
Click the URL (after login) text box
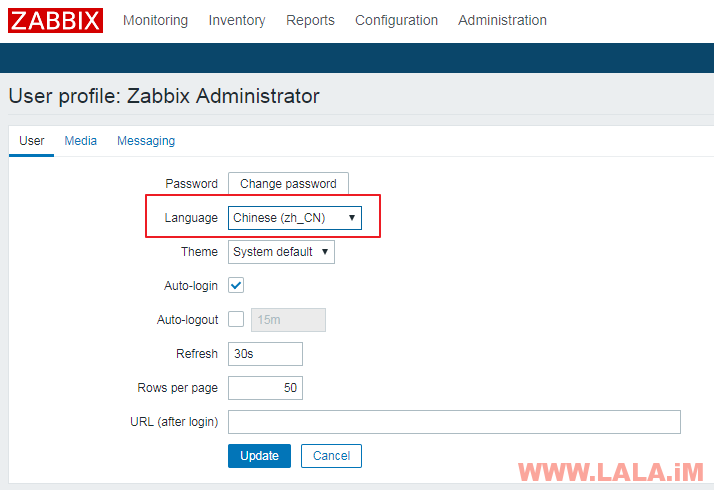pyautogui.click(x=454, y=422)
